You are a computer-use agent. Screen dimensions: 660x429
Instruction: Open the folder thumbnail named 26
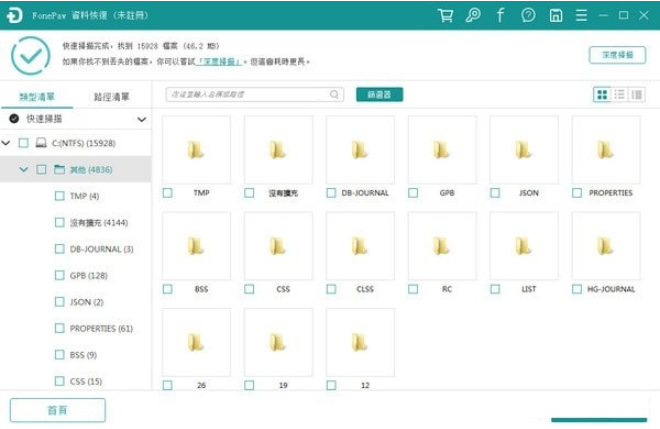pos(196,342)
